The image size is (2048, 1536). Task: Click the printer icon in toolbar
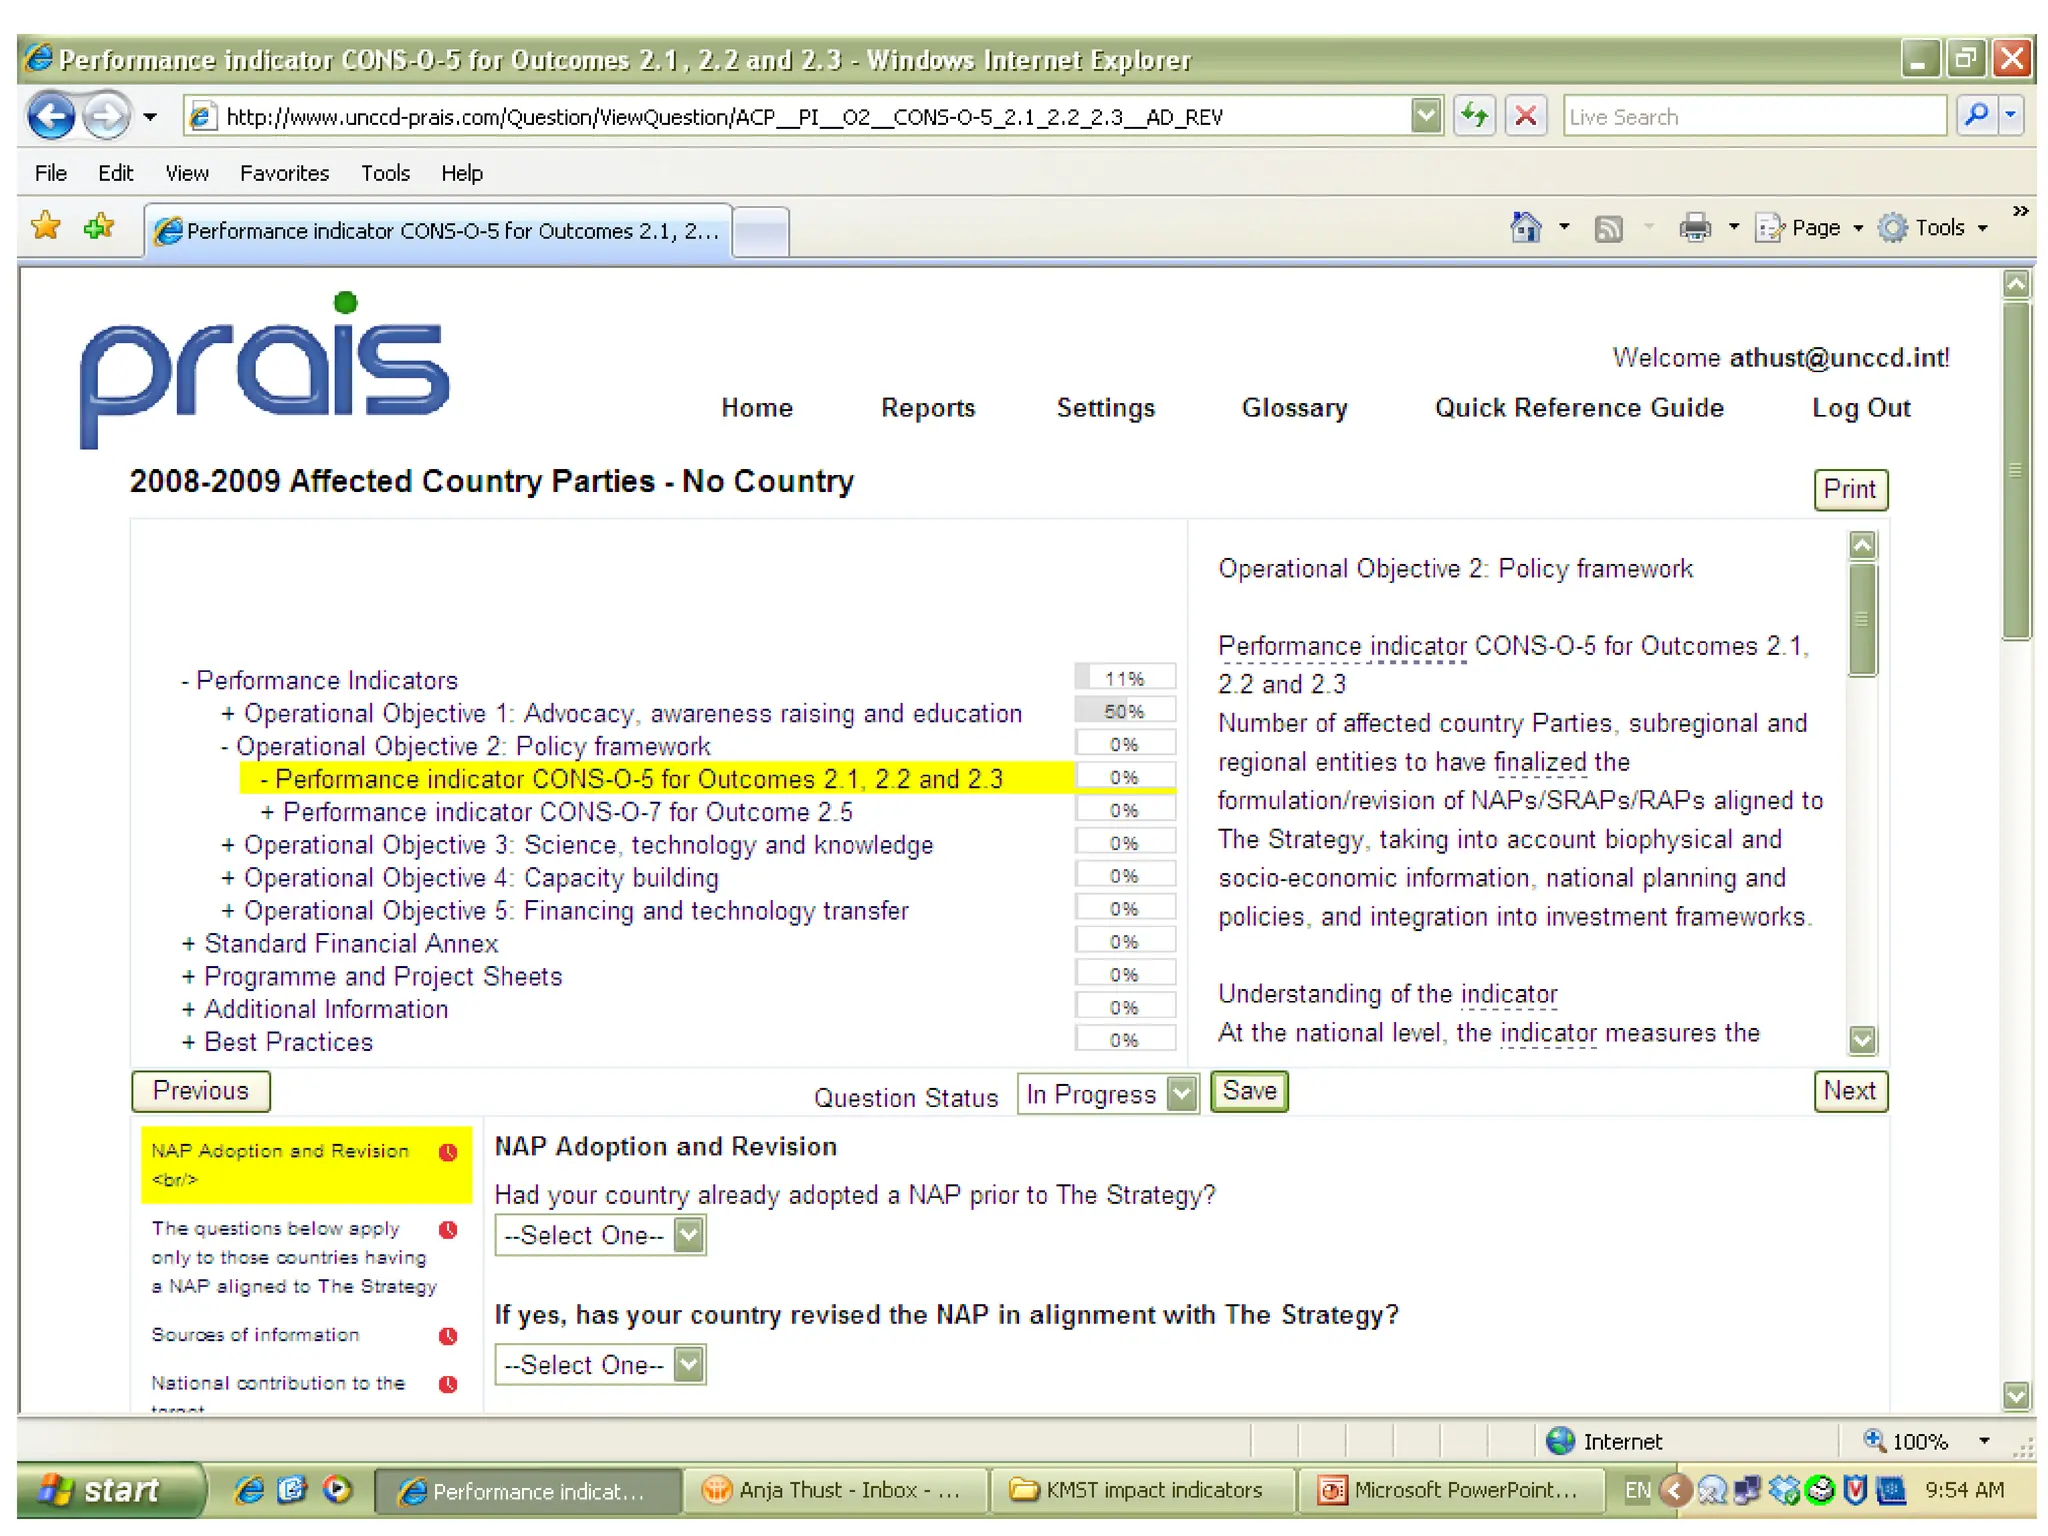(1694, 228)
